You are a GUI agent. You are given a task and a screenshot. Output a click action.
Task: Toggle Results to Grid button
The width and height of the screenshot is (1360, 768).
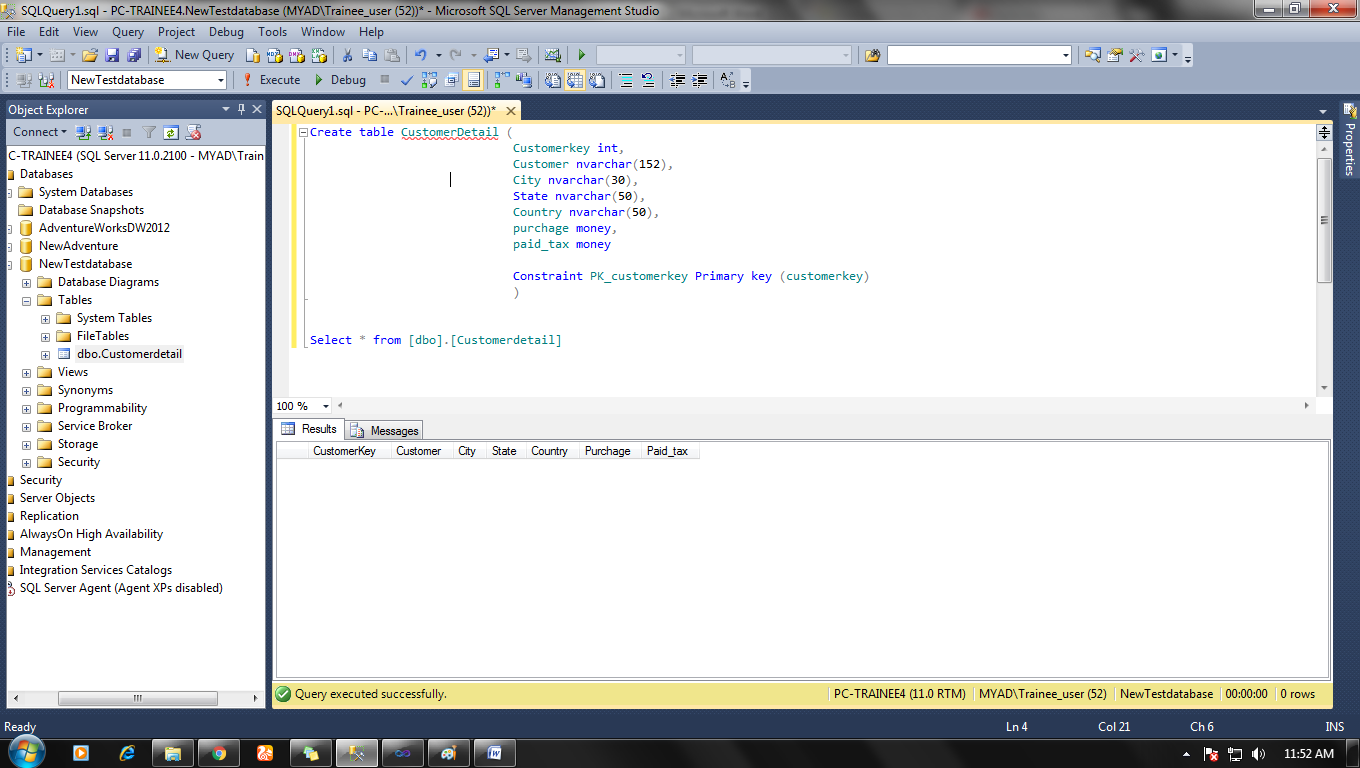575,79
